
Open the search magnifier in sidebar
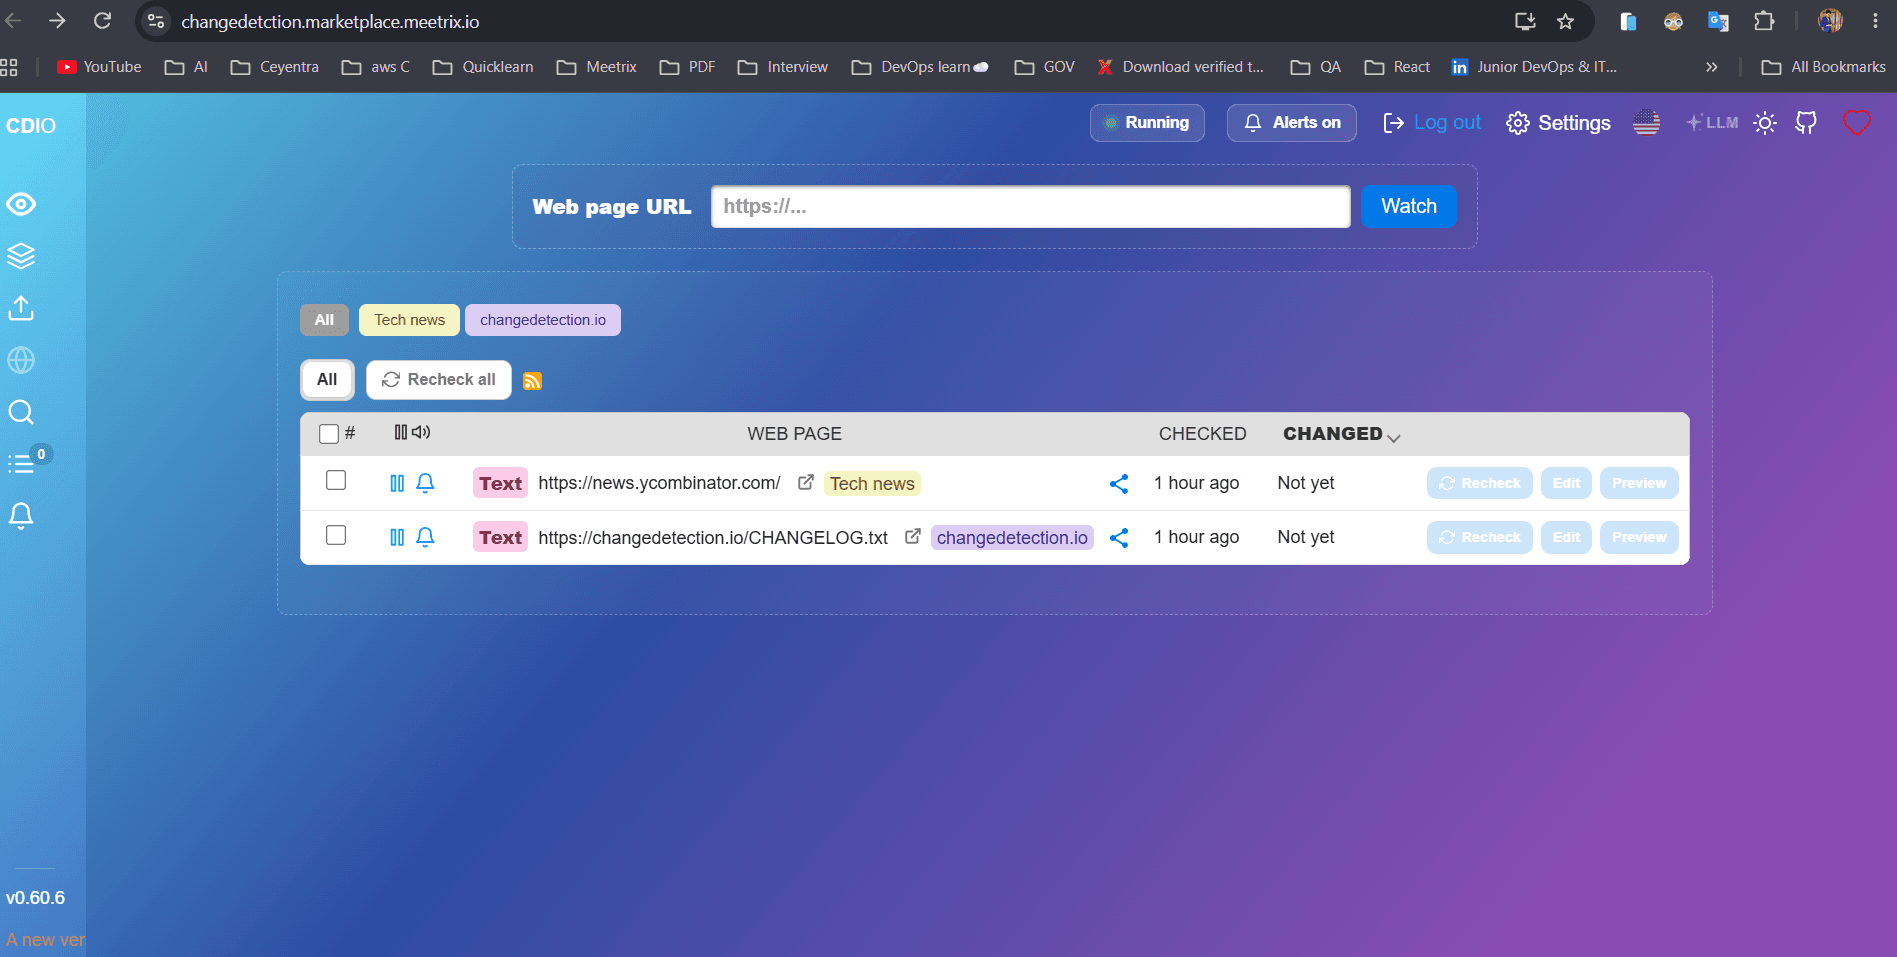coord(21,412)
